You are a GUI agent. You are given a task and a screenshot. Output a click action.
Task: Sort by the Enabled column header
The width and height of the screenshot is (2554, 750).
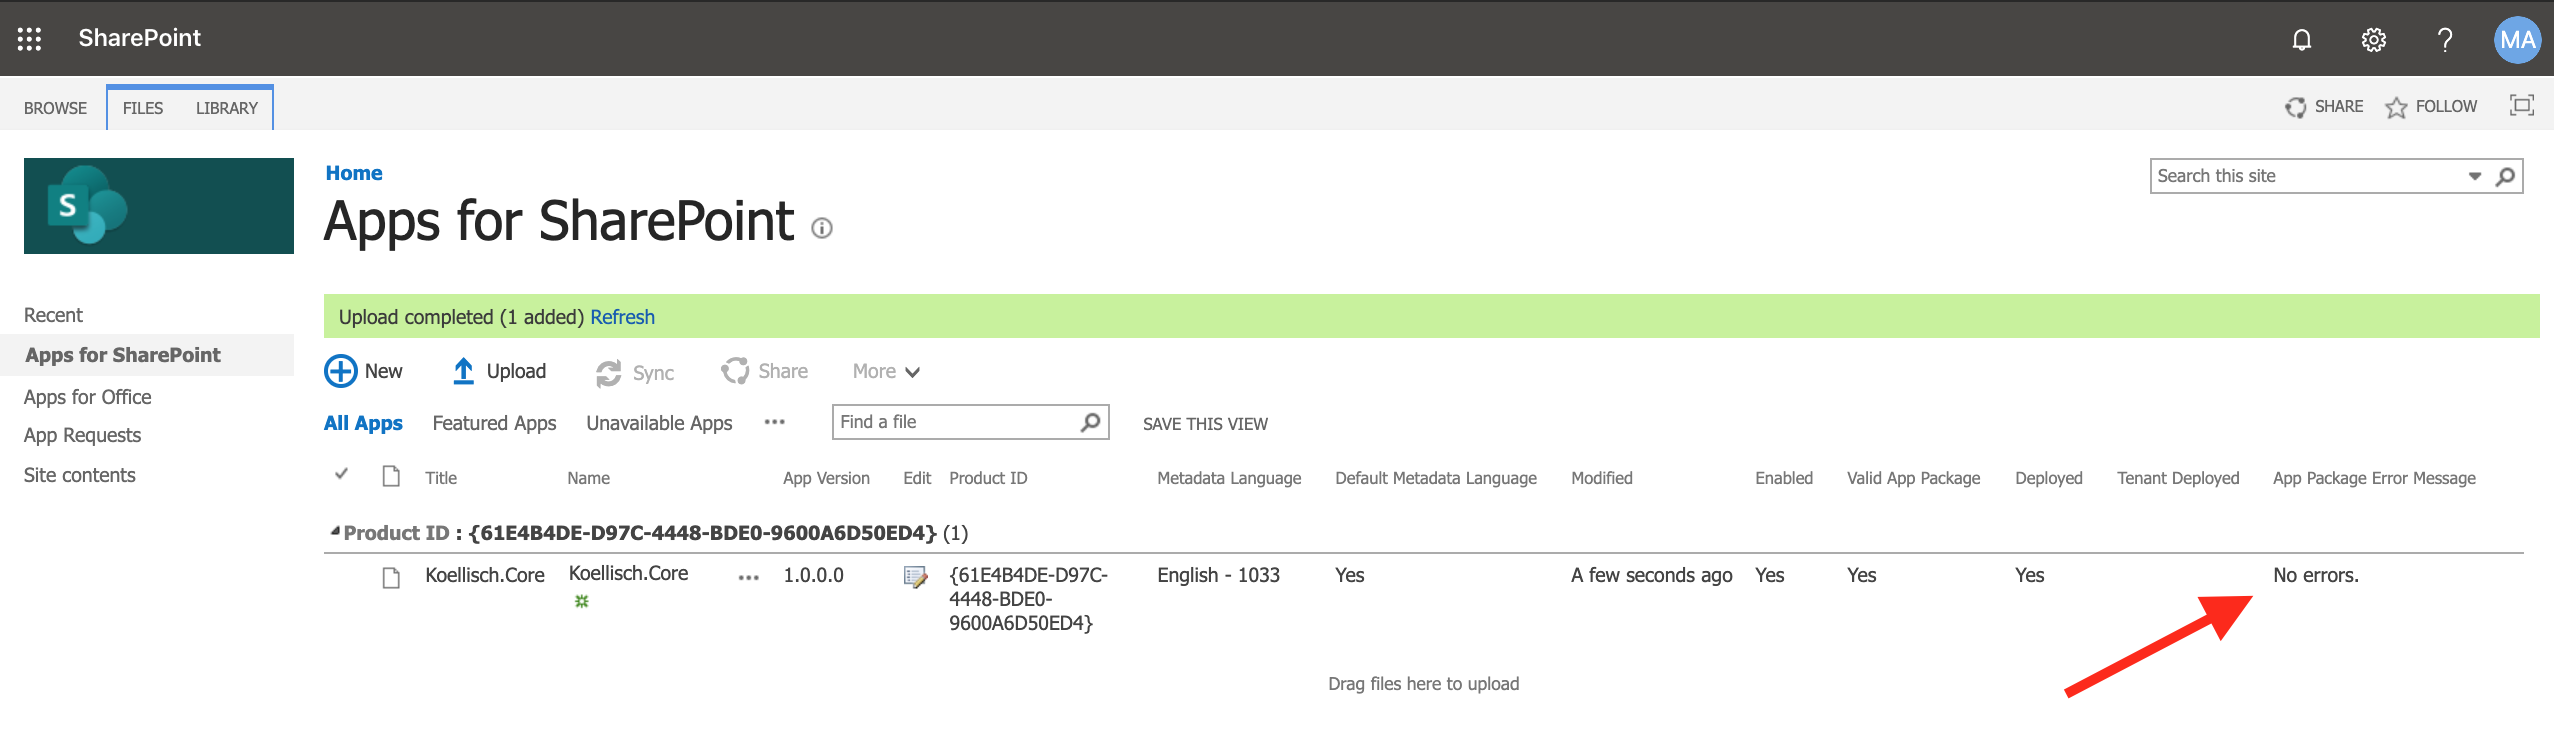point(1784,478)
